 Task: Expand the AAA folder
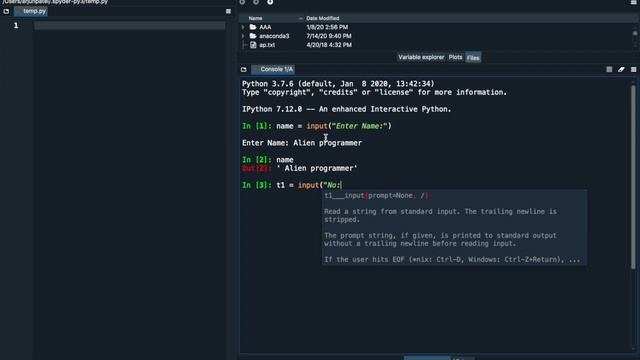[x=243, y=27]
